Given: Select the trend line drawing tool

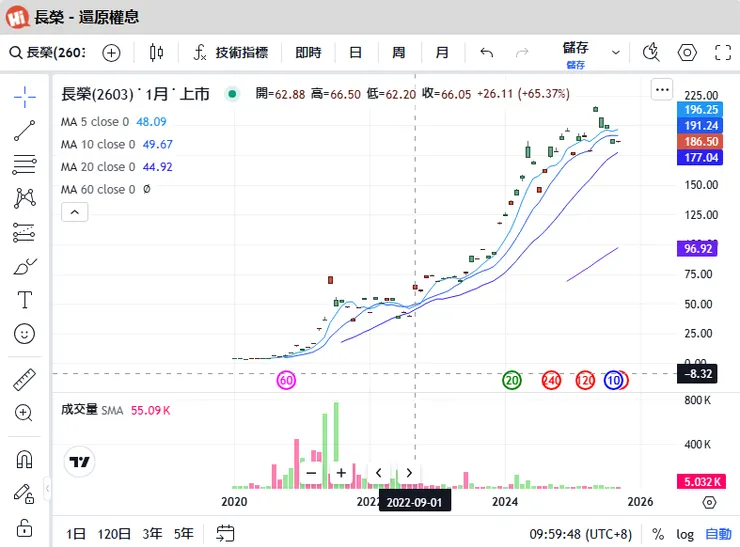Looking at the screenshot, I should click(25, 131).
